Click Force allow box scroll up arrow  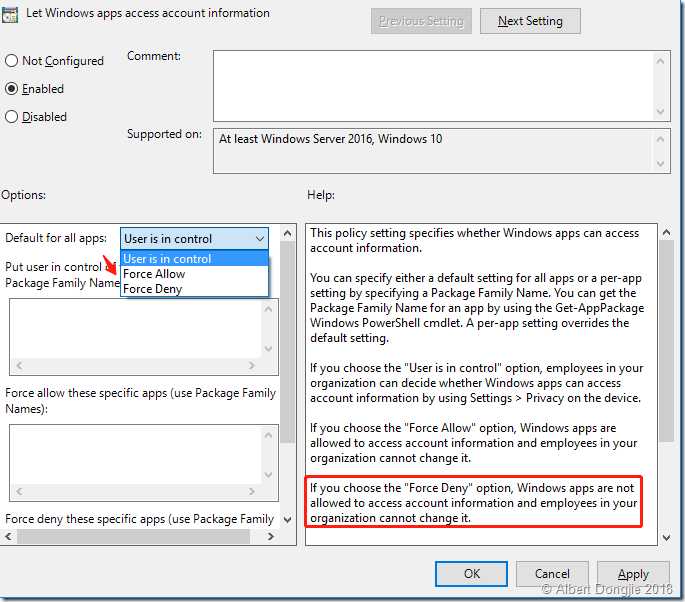[269, 435]
